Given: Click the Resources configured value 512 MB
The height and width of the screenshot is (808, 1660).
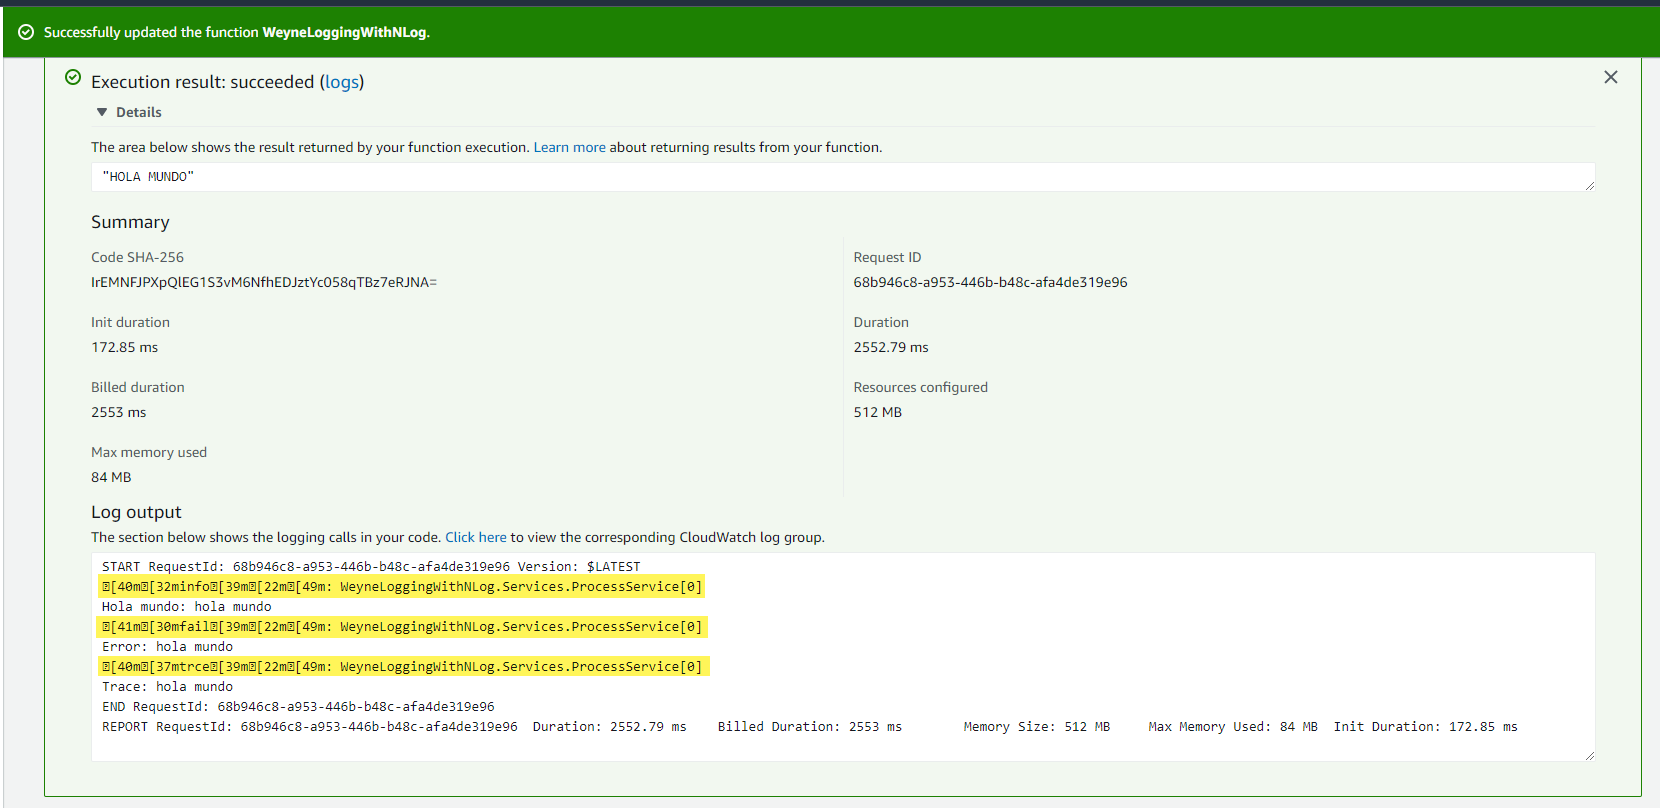Looking at the screenshot, I should tap(878, 412).
